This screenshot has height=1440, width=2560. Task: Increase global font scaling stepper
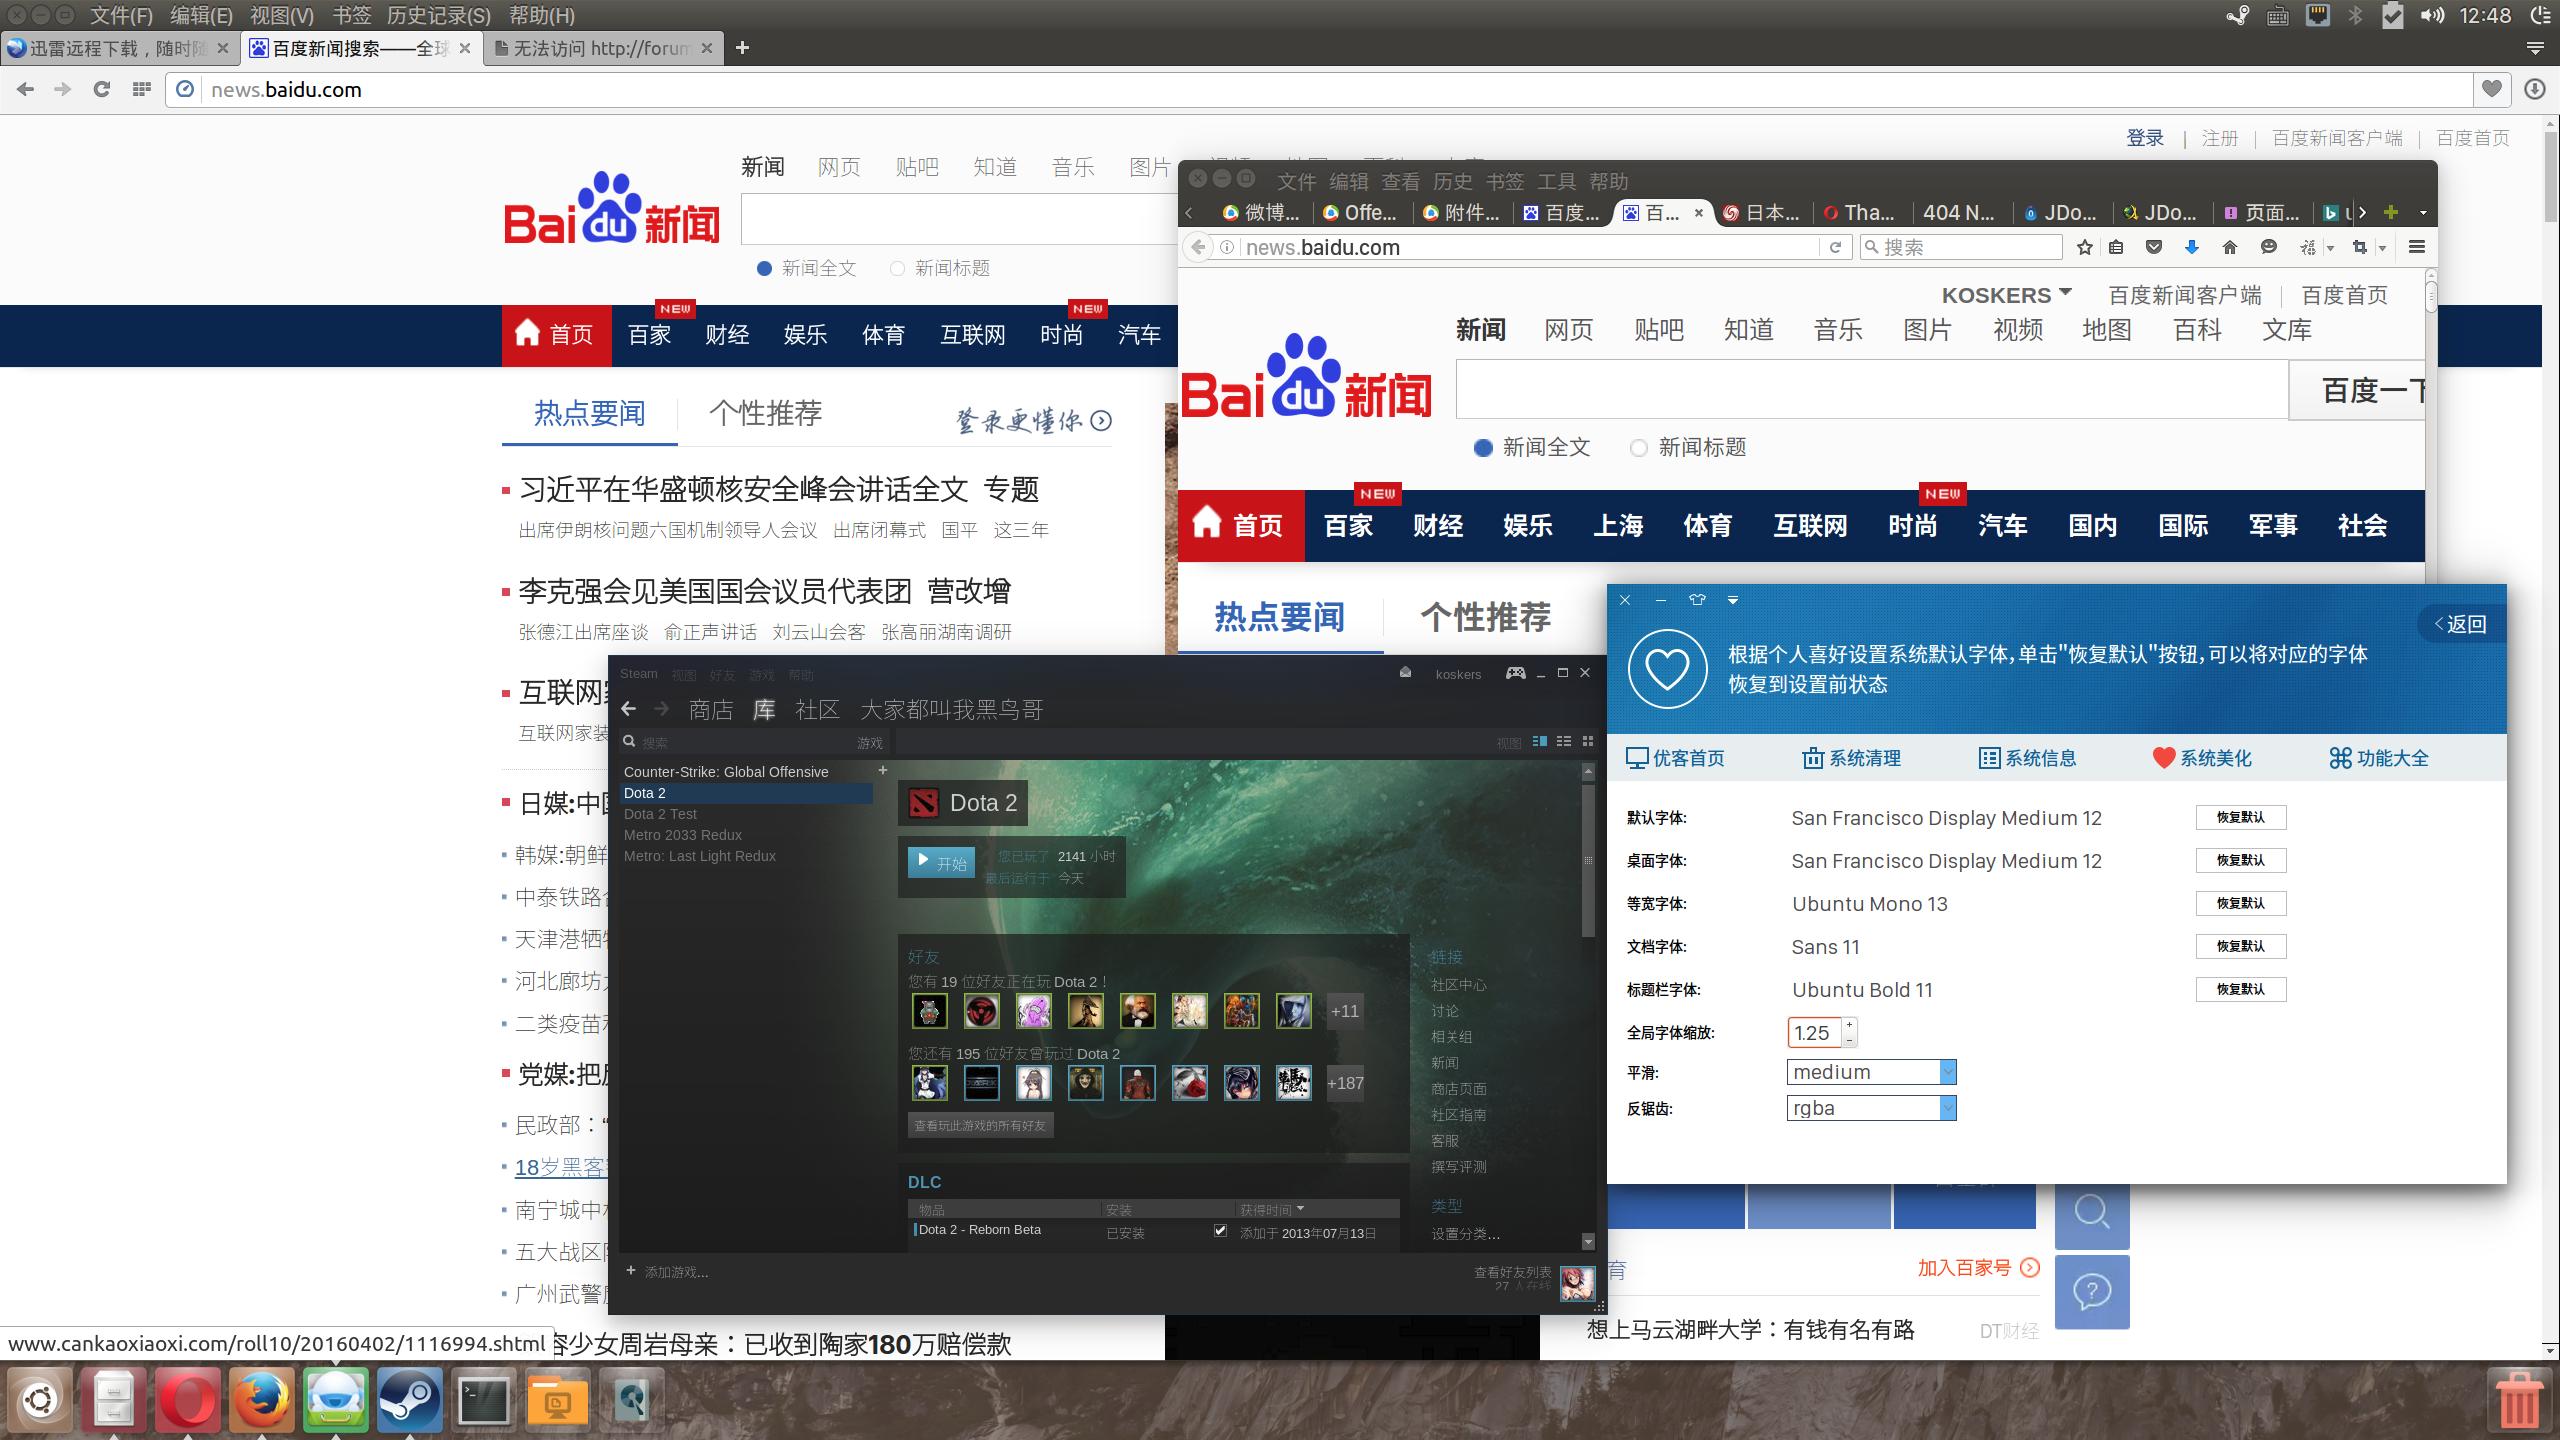[1850, 1024]
